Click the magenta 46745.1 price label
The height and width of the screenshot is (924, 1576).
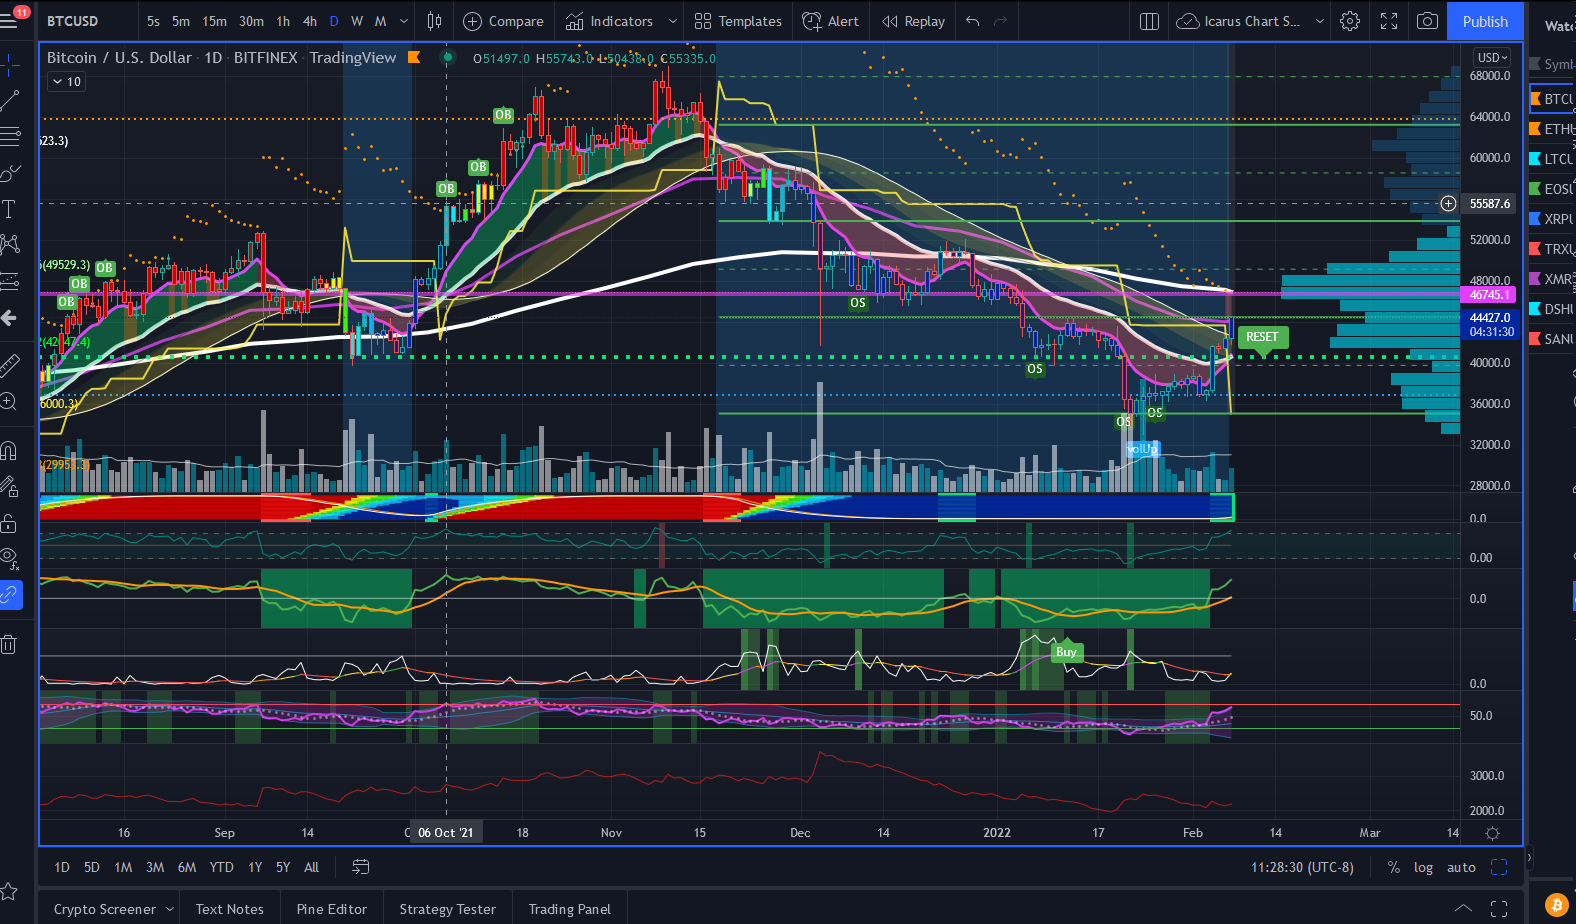1489,295
